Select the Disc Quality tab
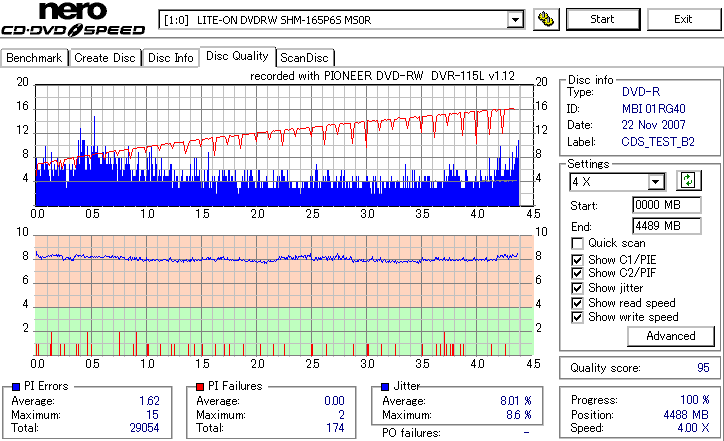 (237, 56)
